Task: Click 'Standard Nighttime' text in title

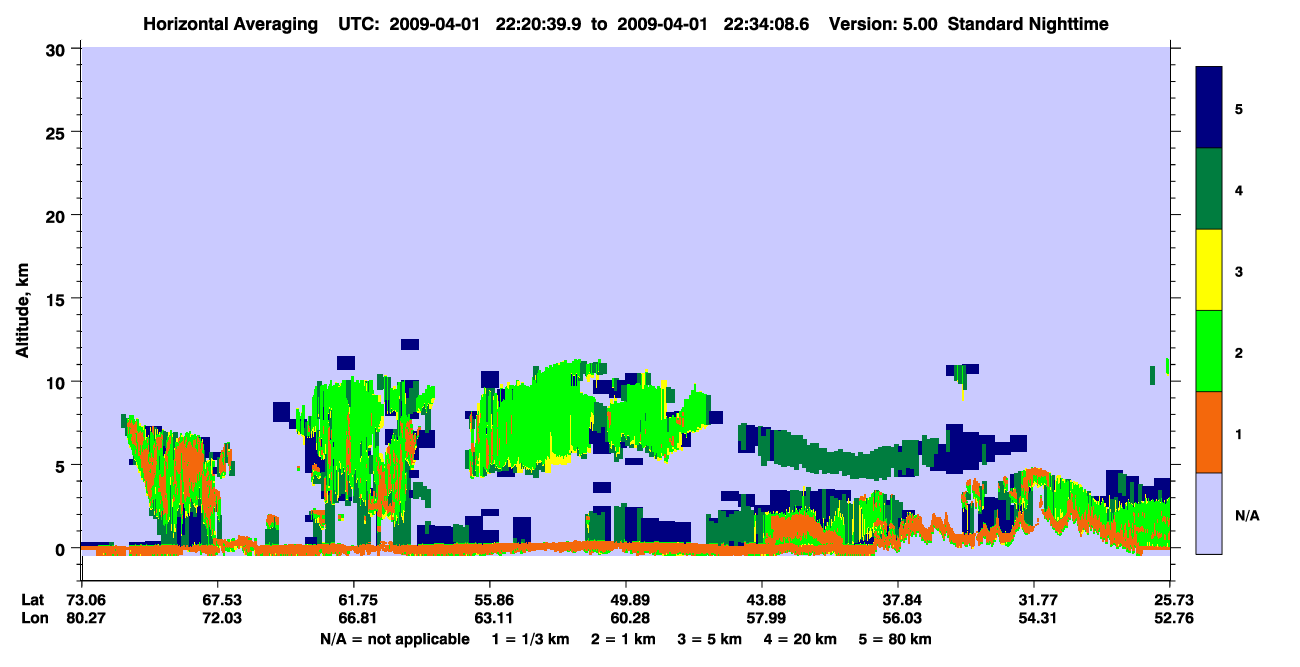Action: tap(1028, 23)
